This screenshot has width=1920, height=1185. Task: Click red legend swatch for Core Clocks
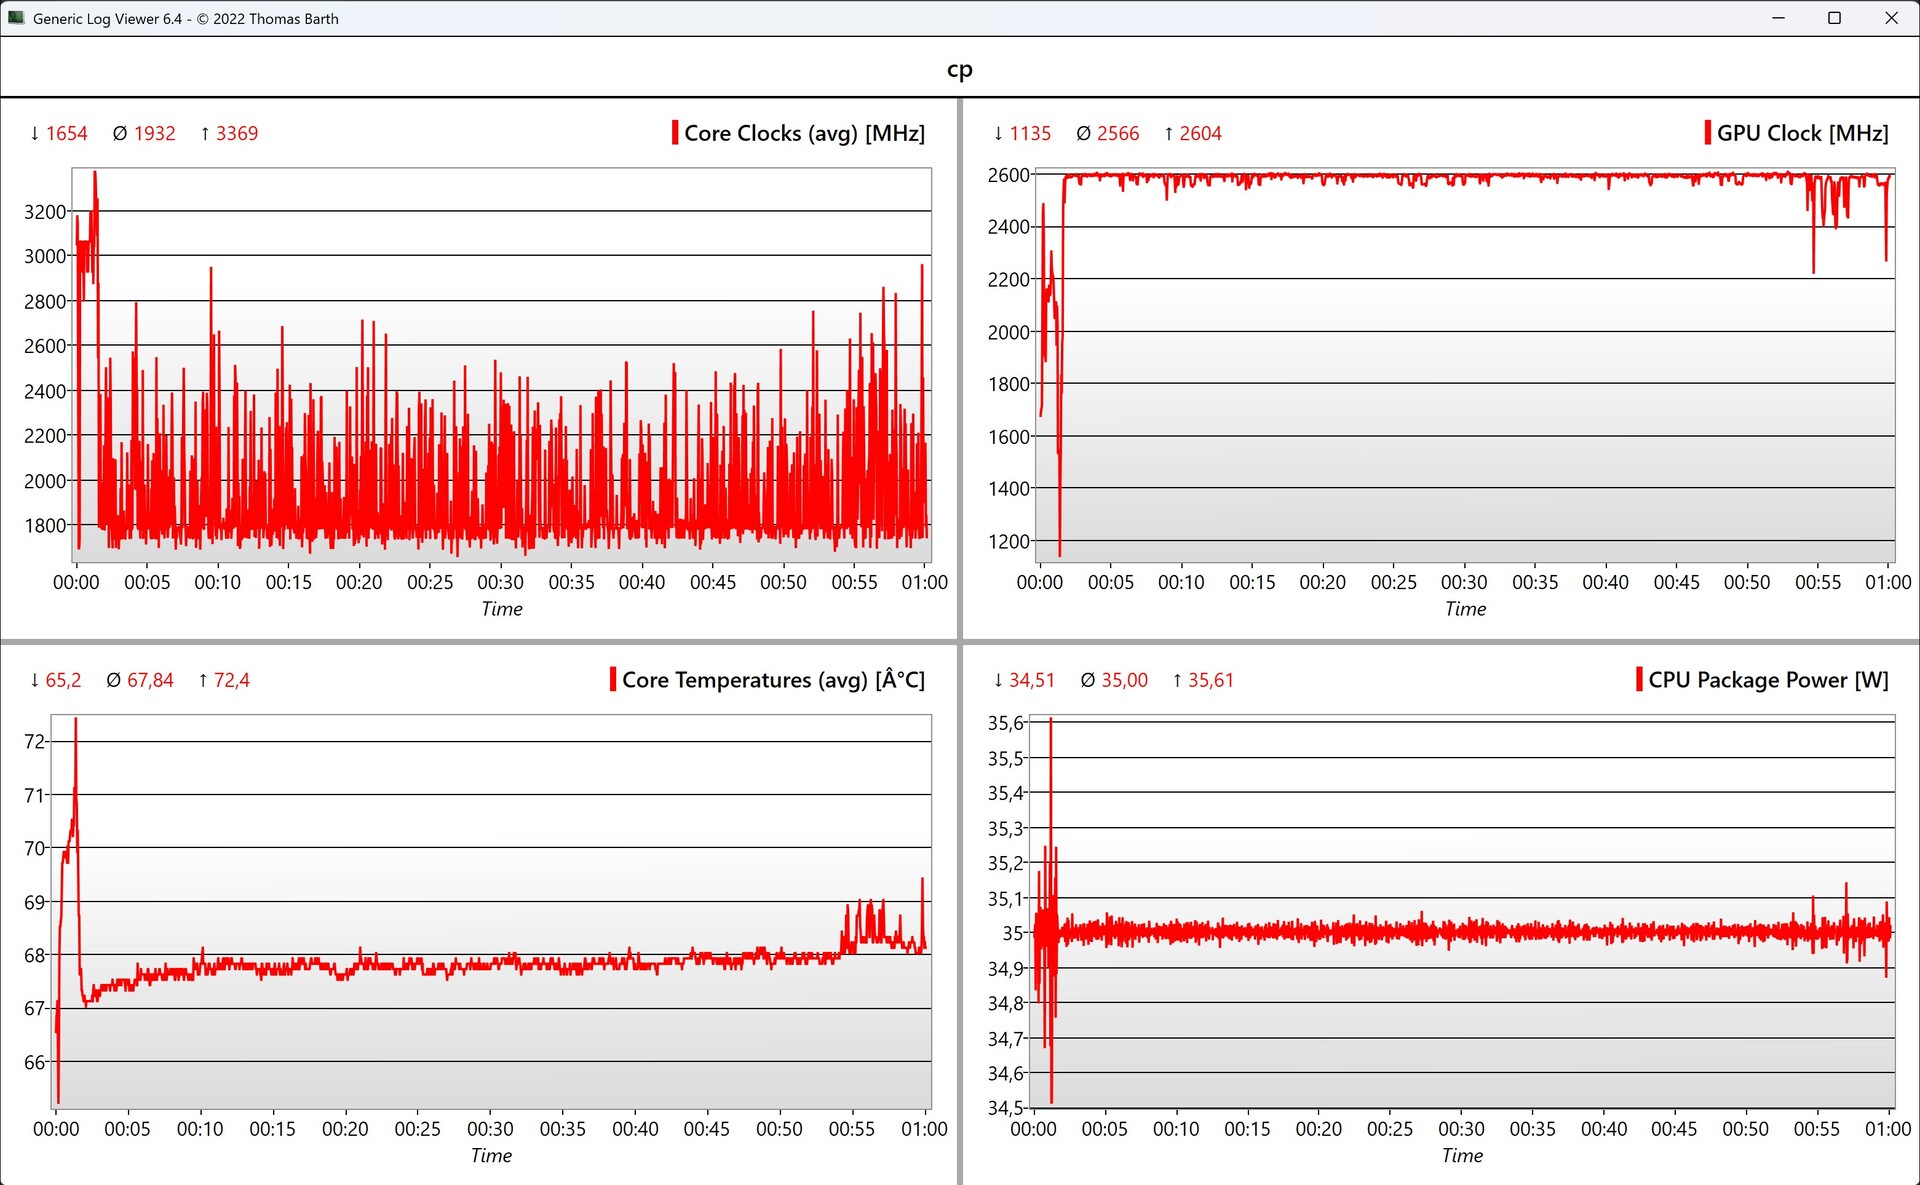tap(675, 133)
